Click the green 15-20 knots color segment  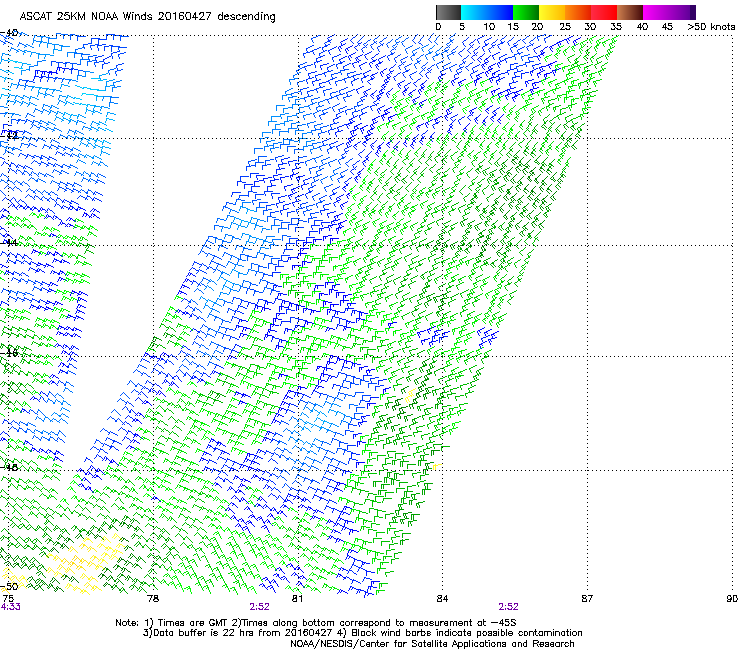(526, 12)
